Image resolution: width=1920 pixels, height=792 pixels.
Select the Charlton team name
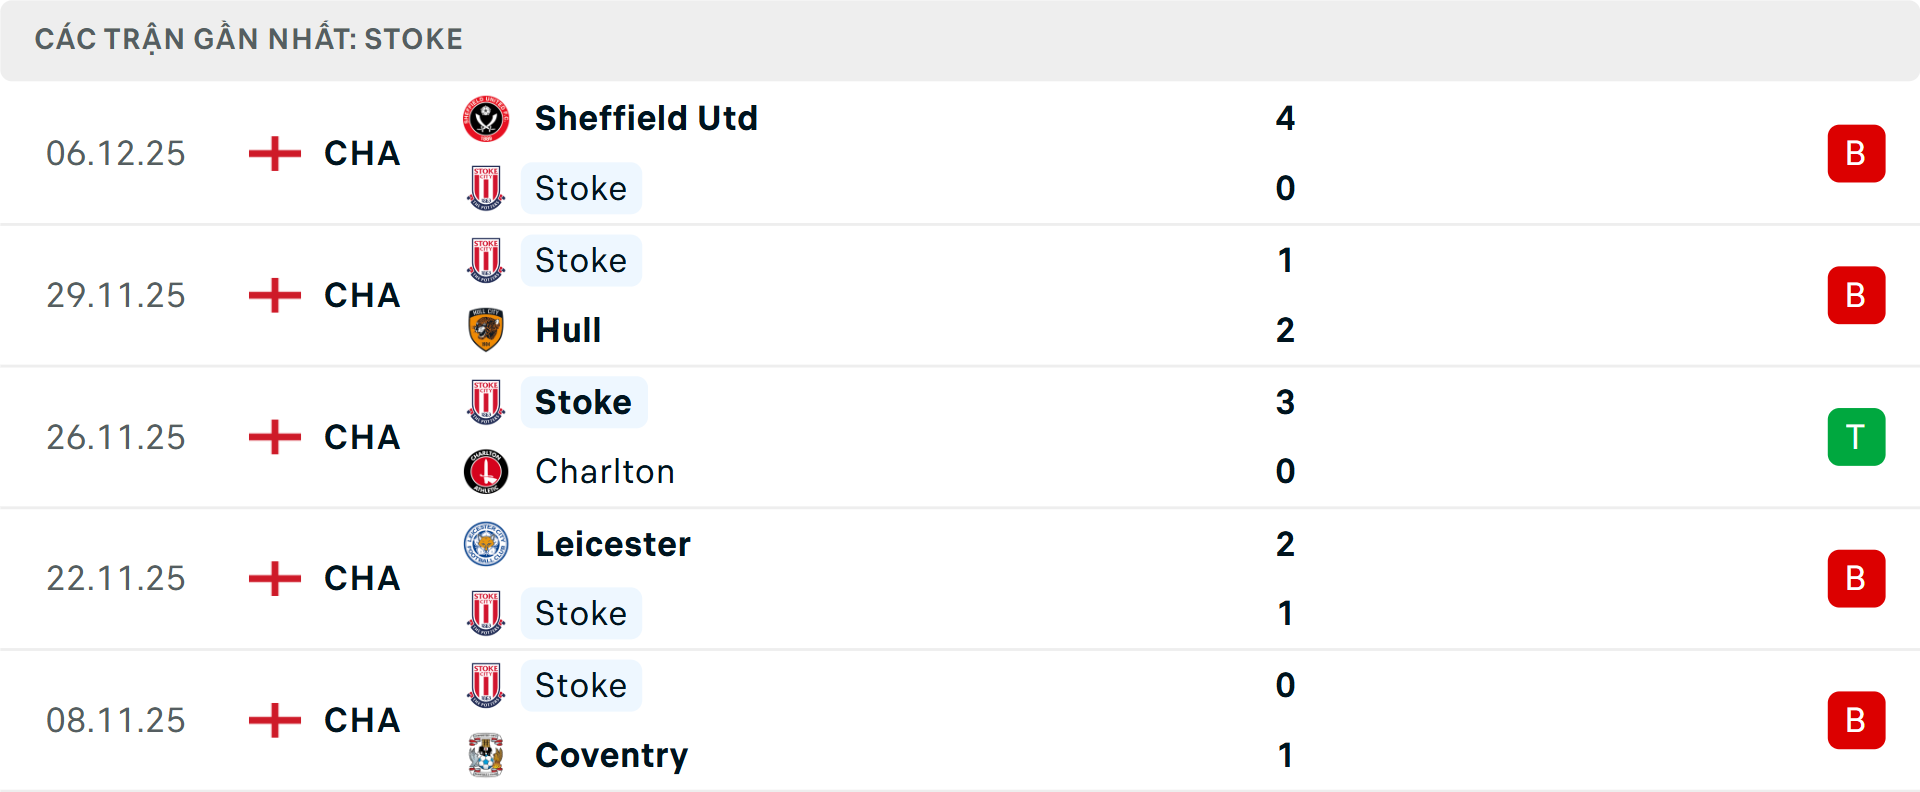coord(605,472)
